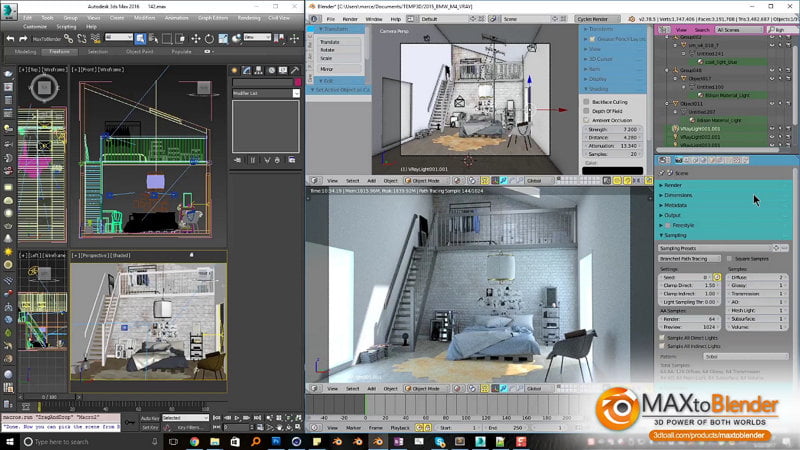The image size is (800, 450).
Task: Open Chrome from the Windows taskbar
Action: click(x=194, y=442)
